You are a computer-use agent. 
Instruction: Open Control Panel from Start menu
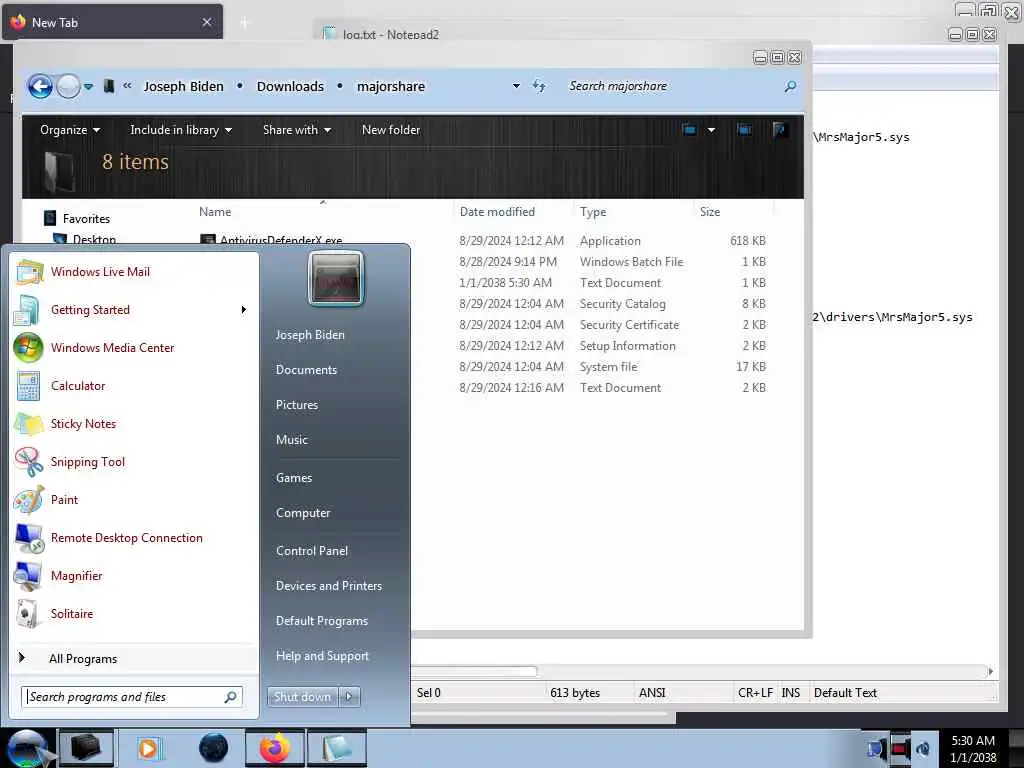pyautogui.click(x=312, y=551)
